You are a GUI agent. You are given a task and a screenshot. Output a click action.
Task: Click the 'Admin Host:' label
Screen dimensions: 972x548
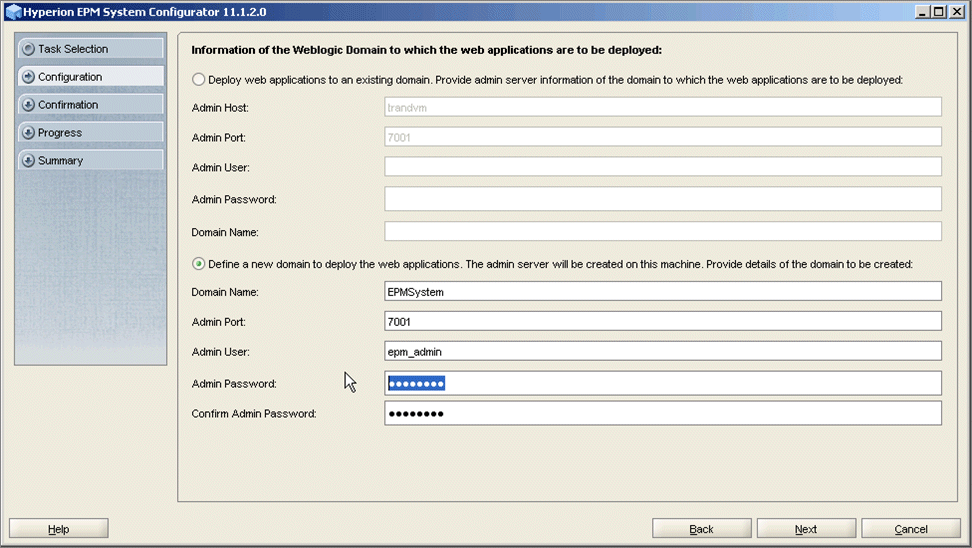click(220, 108)
